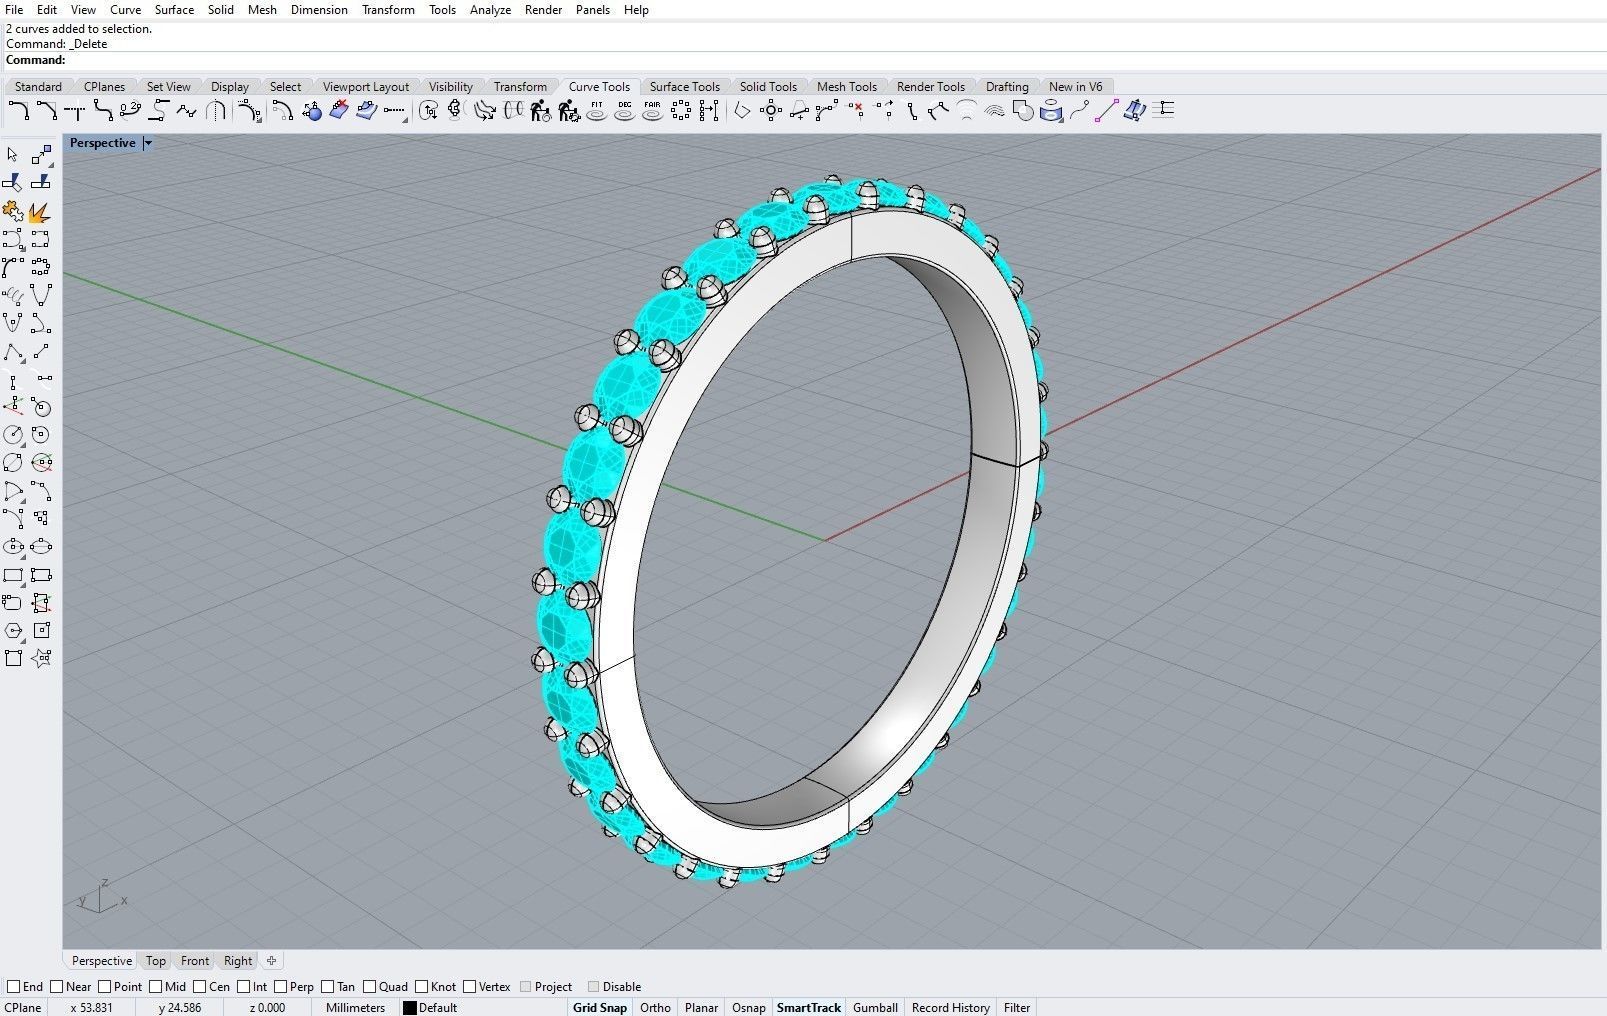1607x1016 pixels.
Task: Select the pointer selection tool
Action: click(x=12, y=154)
